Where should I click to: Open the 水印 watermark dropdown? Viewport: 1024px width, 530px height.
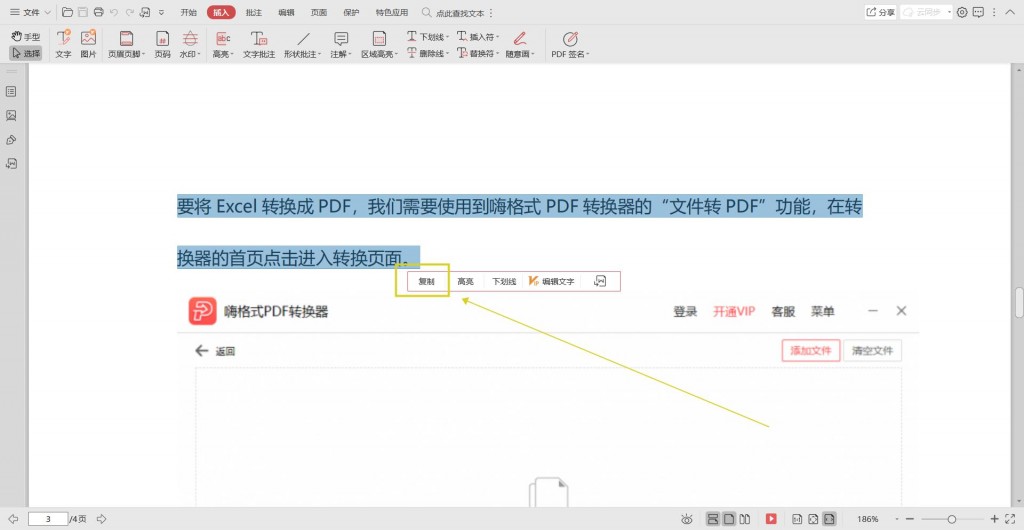coord(190,44)
